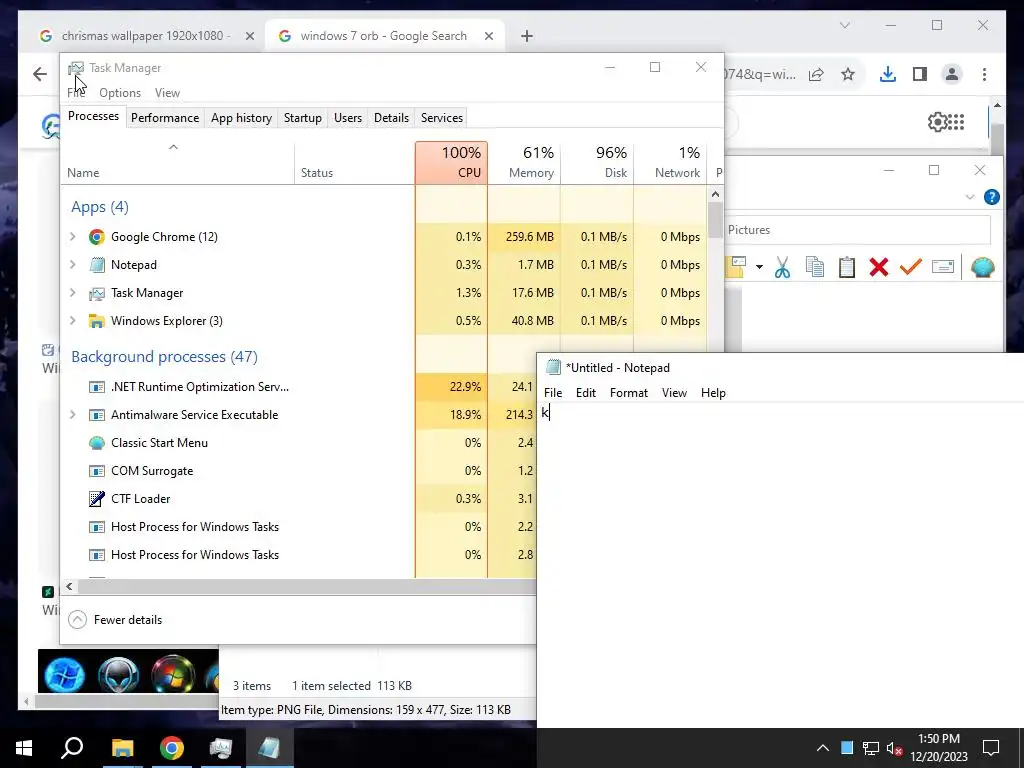This screenshot has width=1024, height=768.
Task: Open File Explorer from the taskbar
Action: pos(122,748)
